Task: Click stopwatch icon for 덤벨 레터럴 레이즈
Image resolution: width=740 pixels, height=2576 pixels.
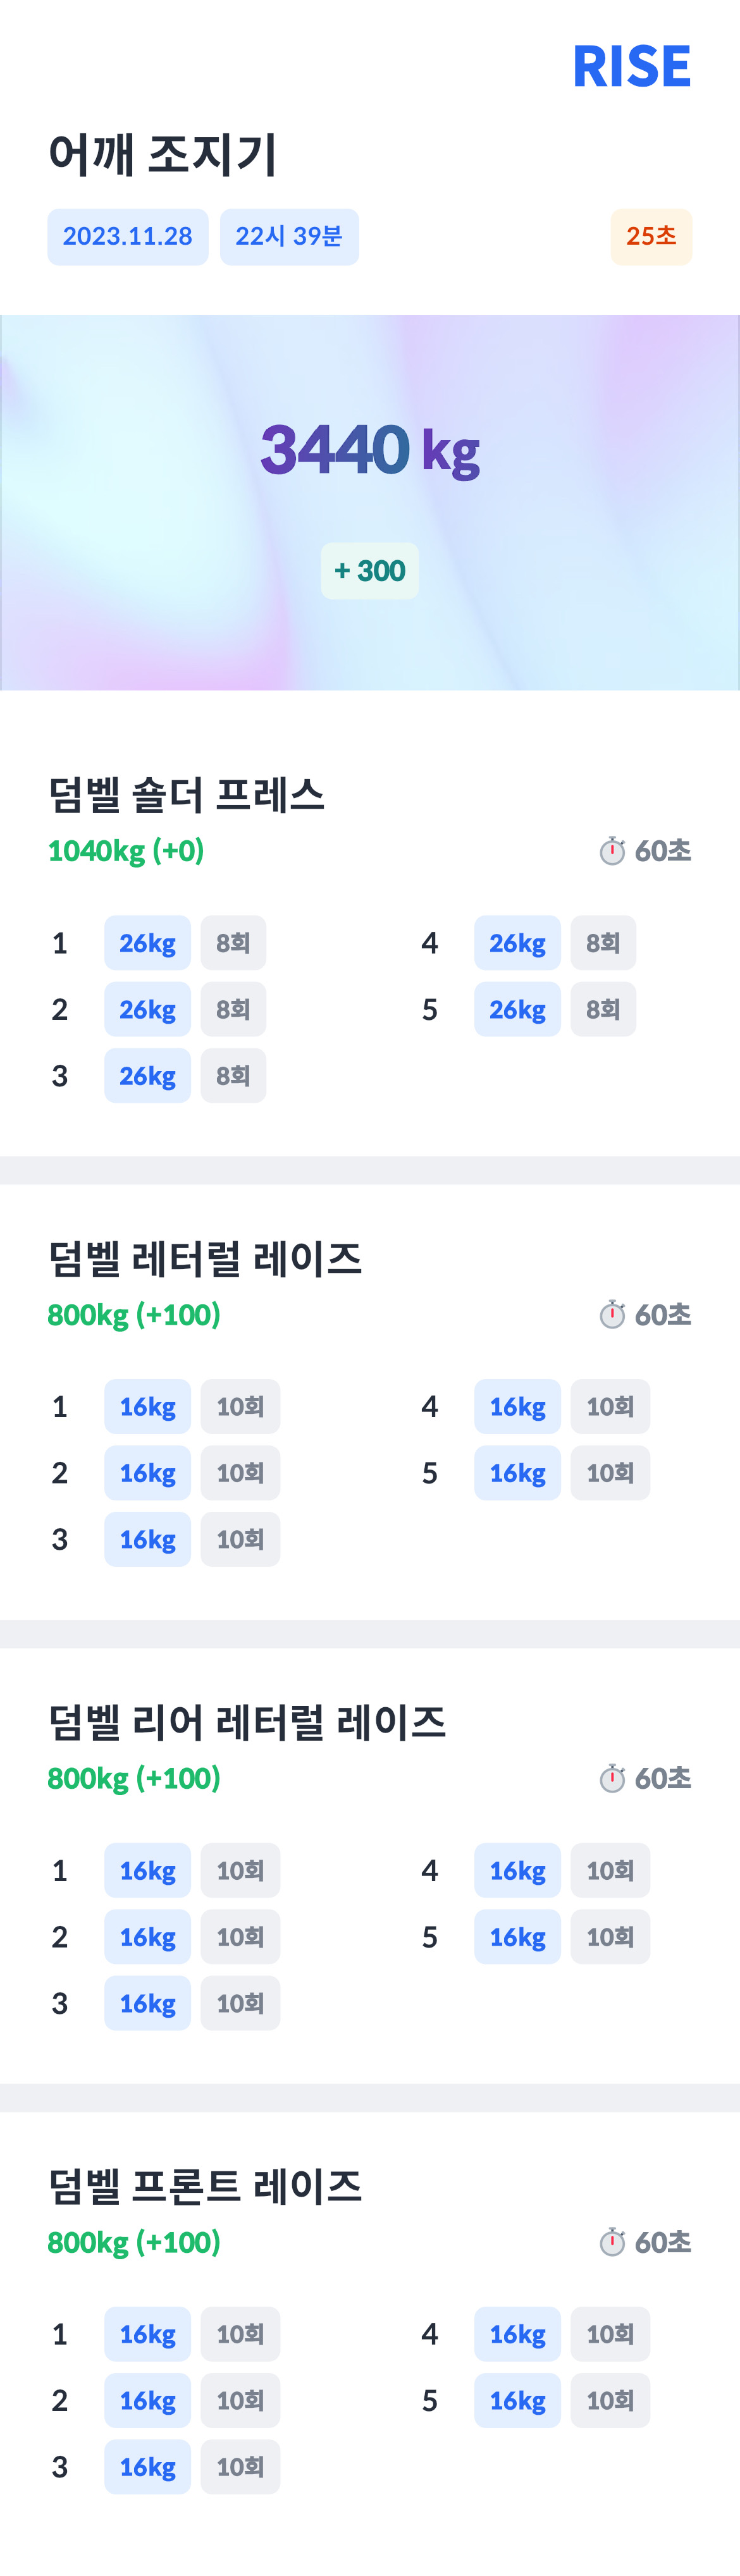Action: click(612, 1315)
